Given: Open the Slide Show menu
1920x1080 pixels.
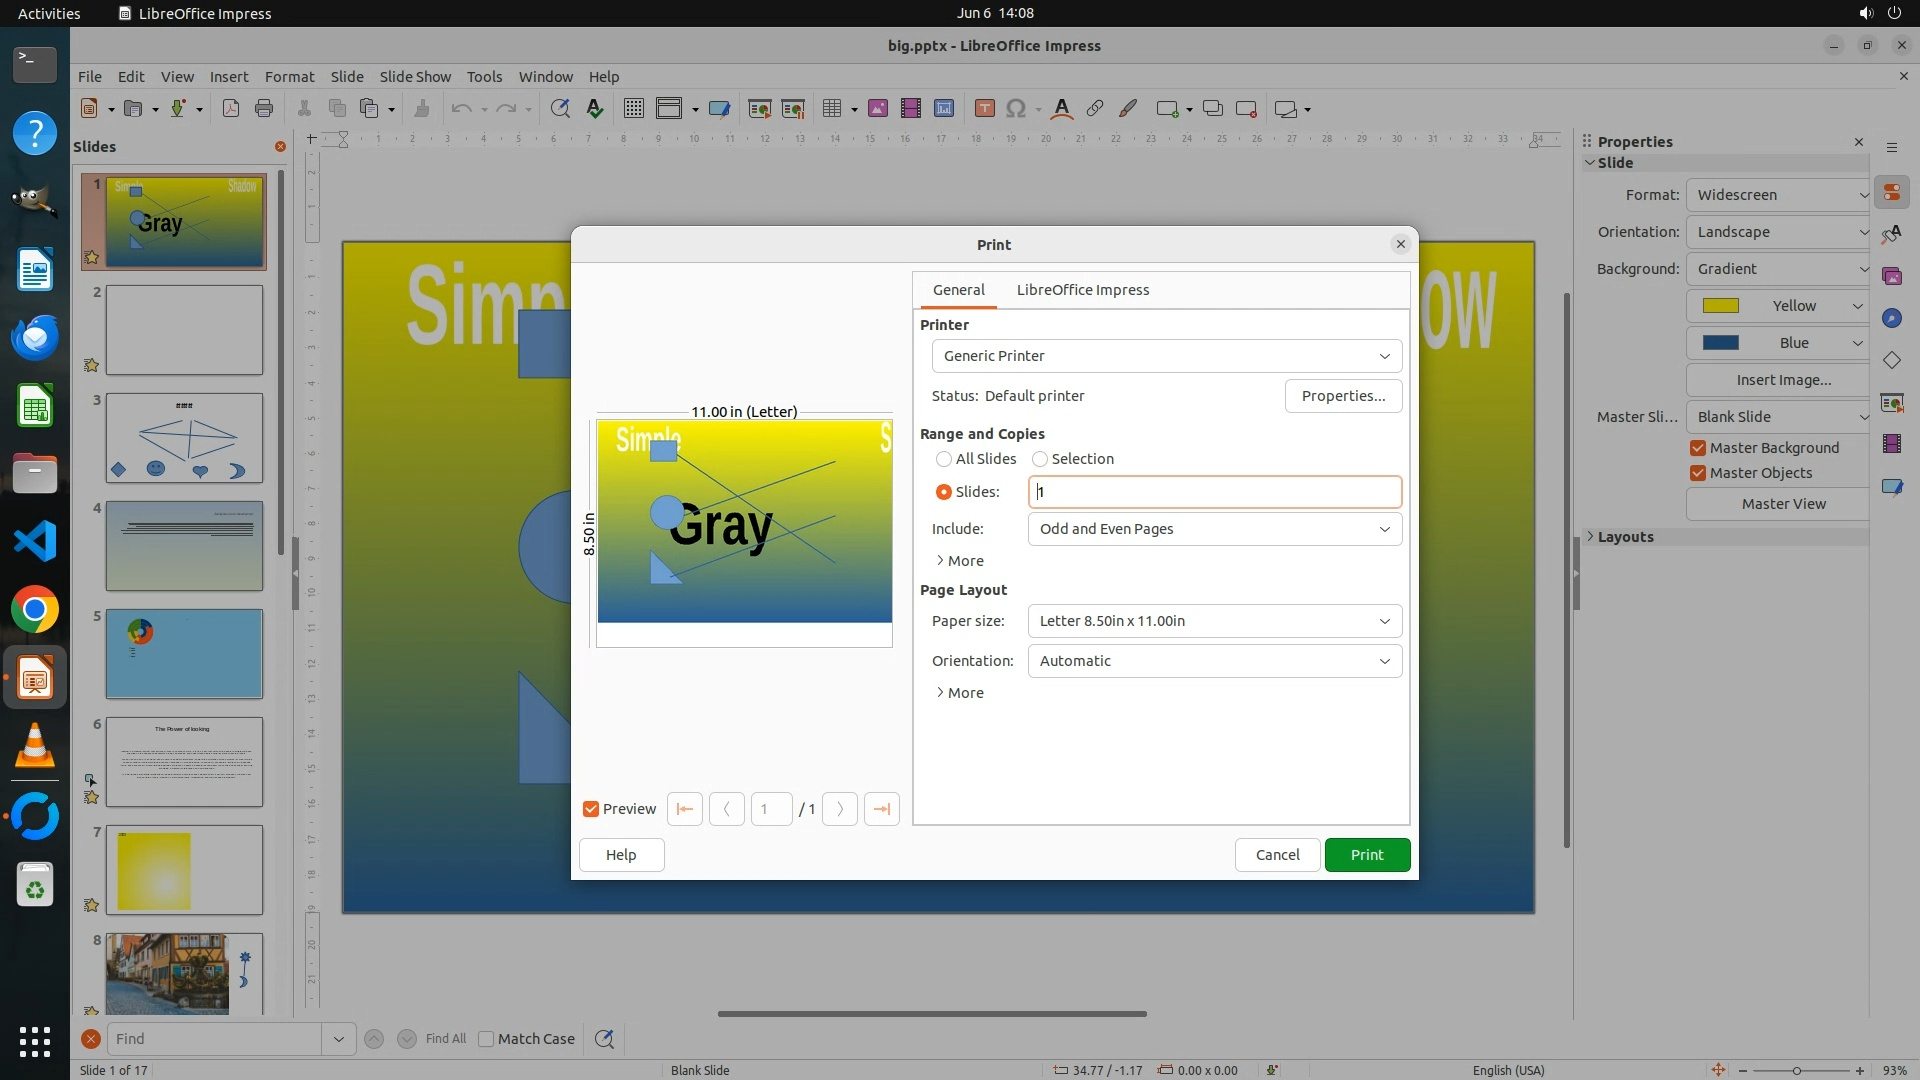Looking at the screenshot, I should click(x=415, y=76).
